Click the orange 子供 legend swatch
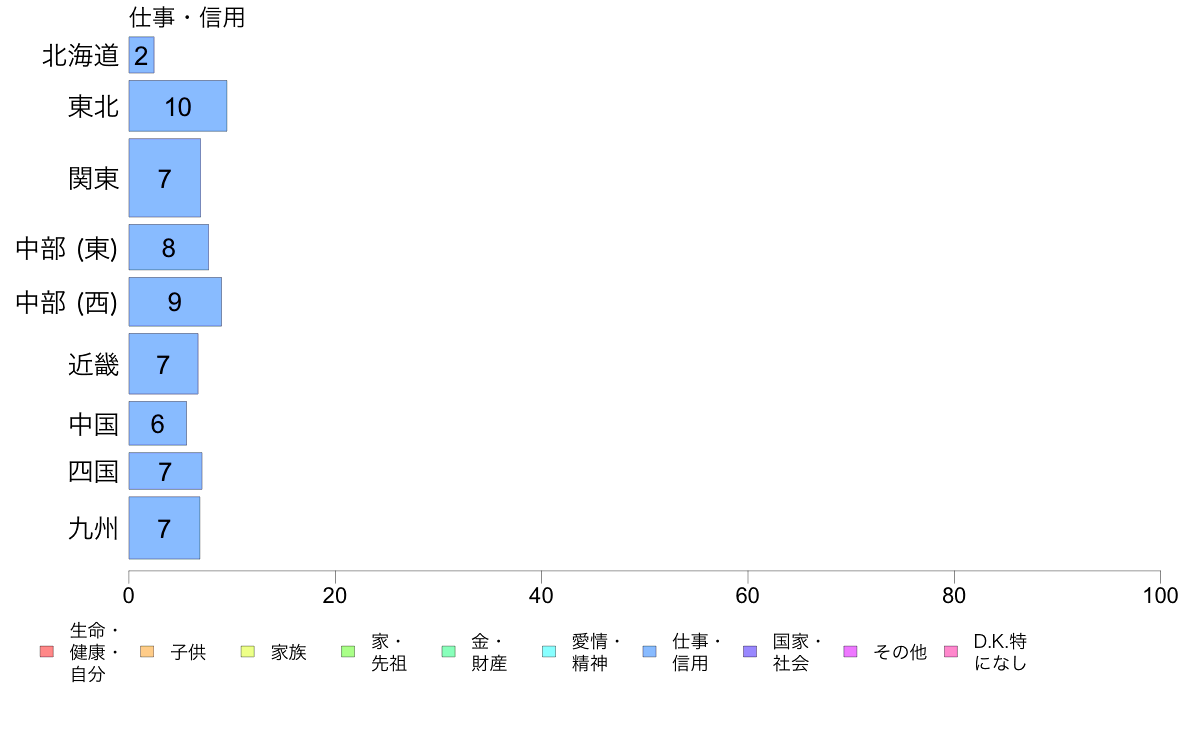 point(147,652)
